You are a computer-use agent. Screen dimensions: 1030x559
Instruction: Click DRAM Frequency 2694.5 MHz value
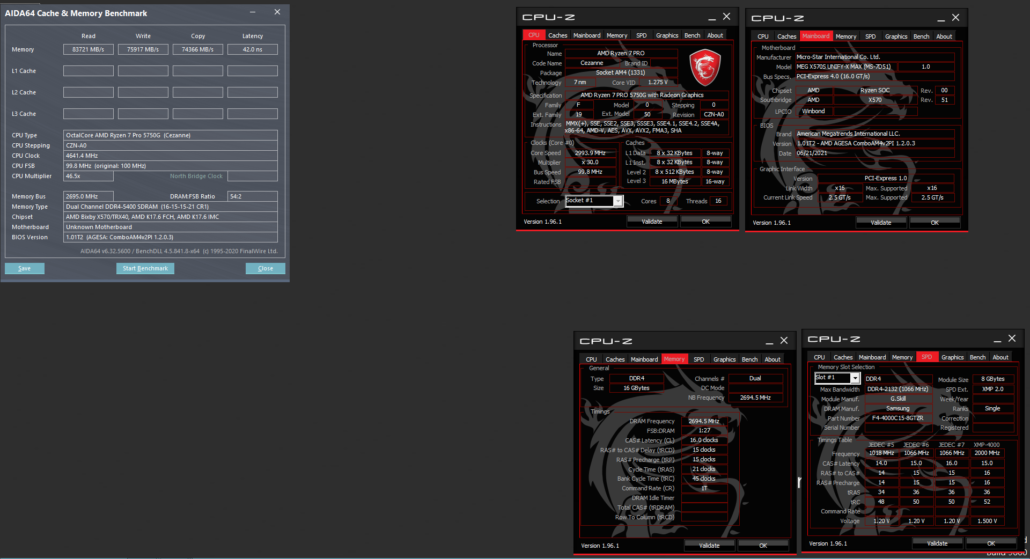[704, 421]
